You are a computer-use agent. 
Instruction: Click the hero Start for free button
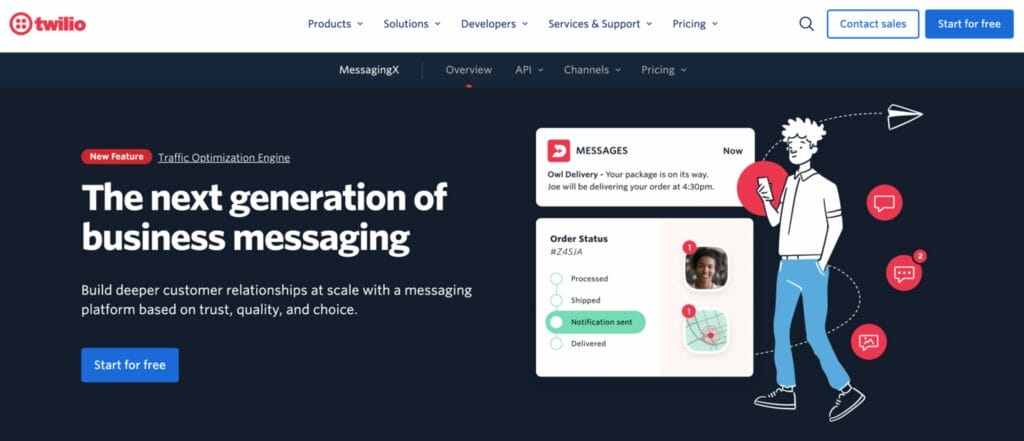(x=130, y=365)
